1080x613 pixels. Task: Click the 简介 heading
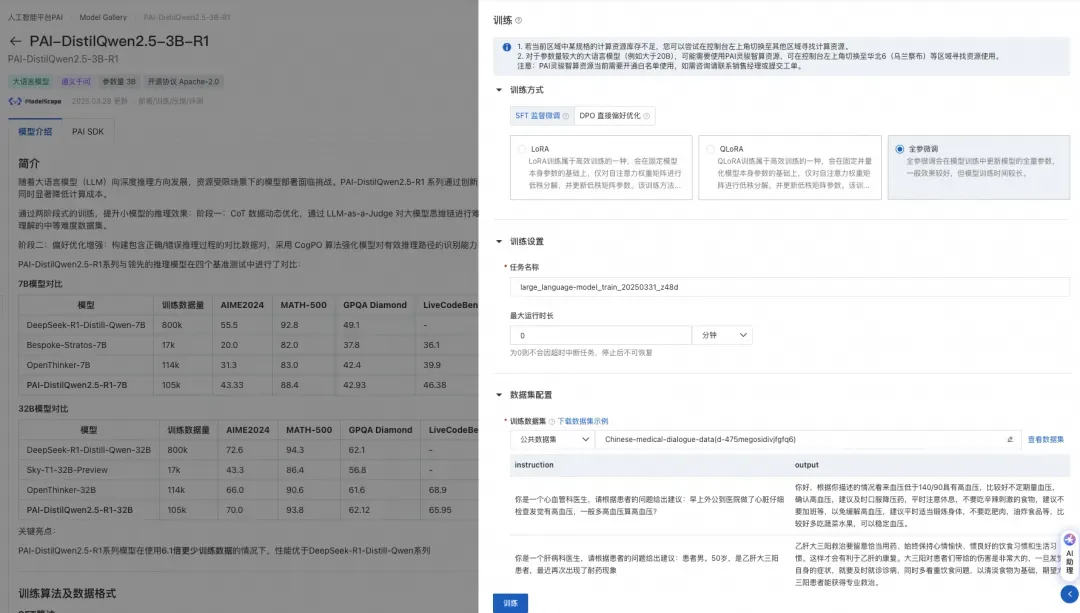pyautogui.click(x=29, y=163)
